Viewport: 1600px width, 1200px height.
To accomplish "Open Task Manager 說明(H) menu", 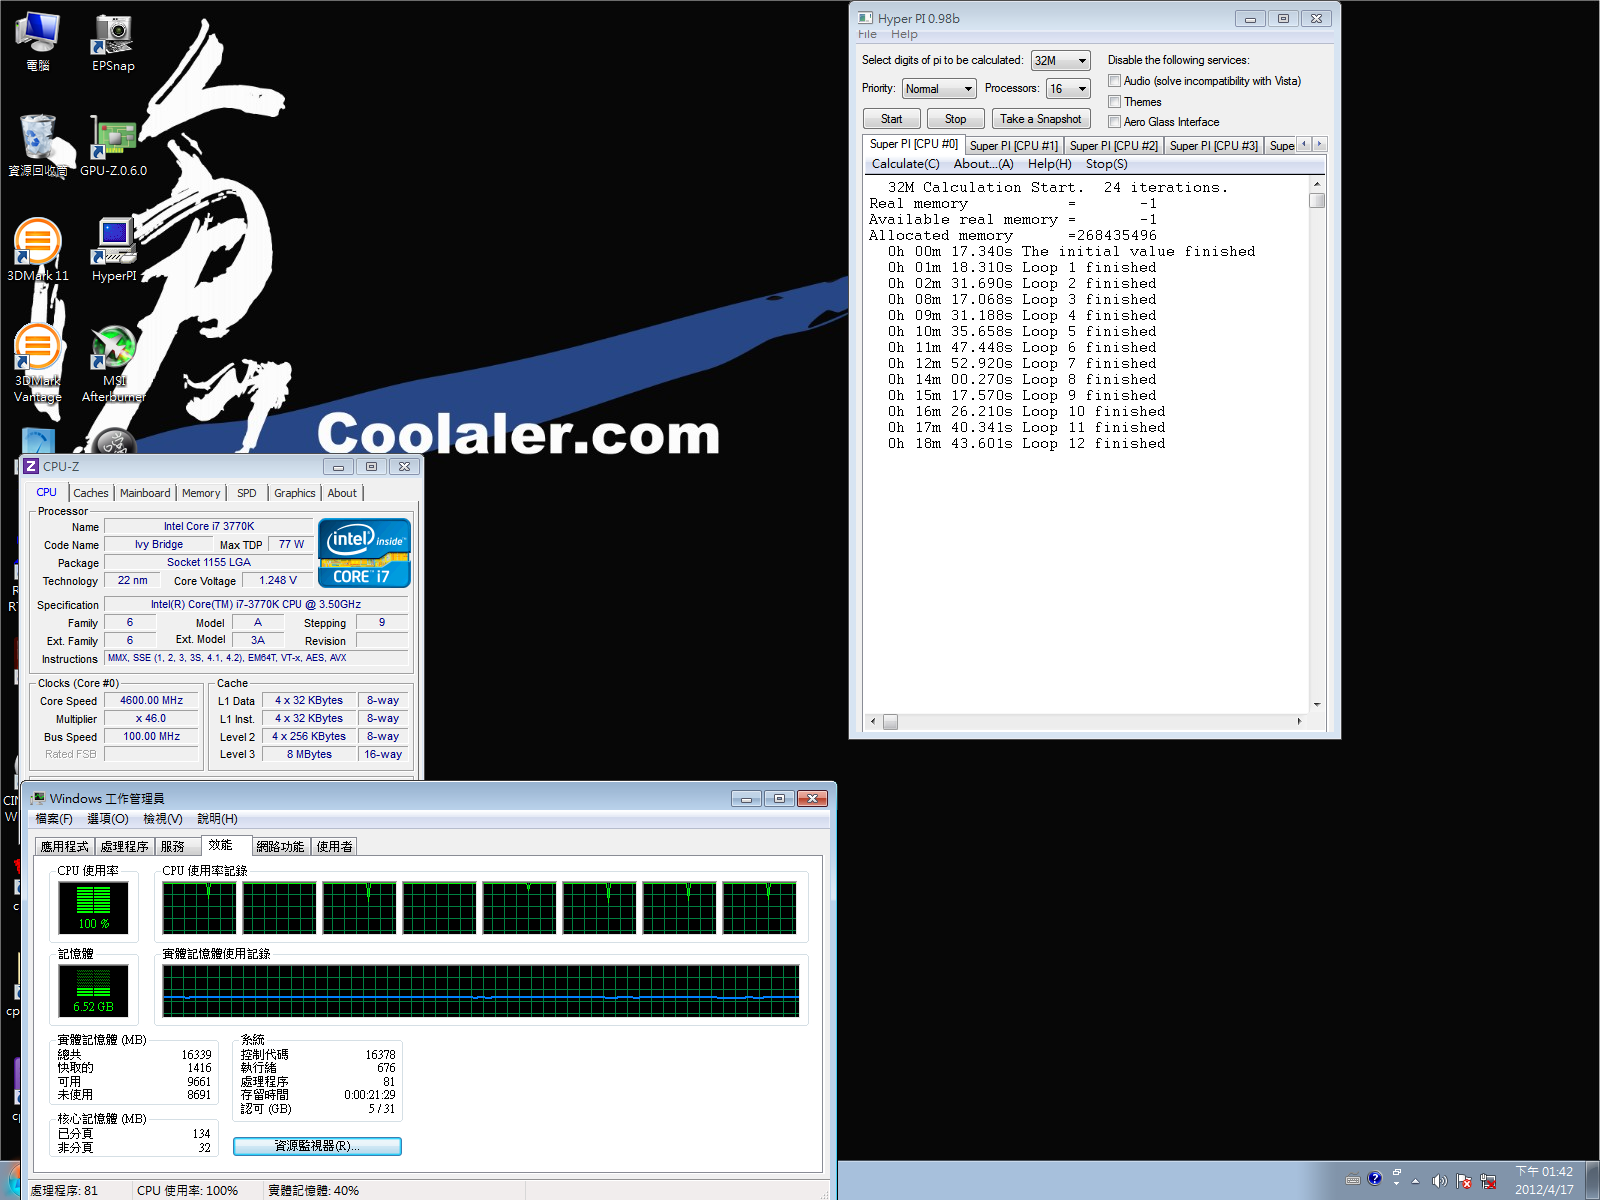I will [218, 819].
